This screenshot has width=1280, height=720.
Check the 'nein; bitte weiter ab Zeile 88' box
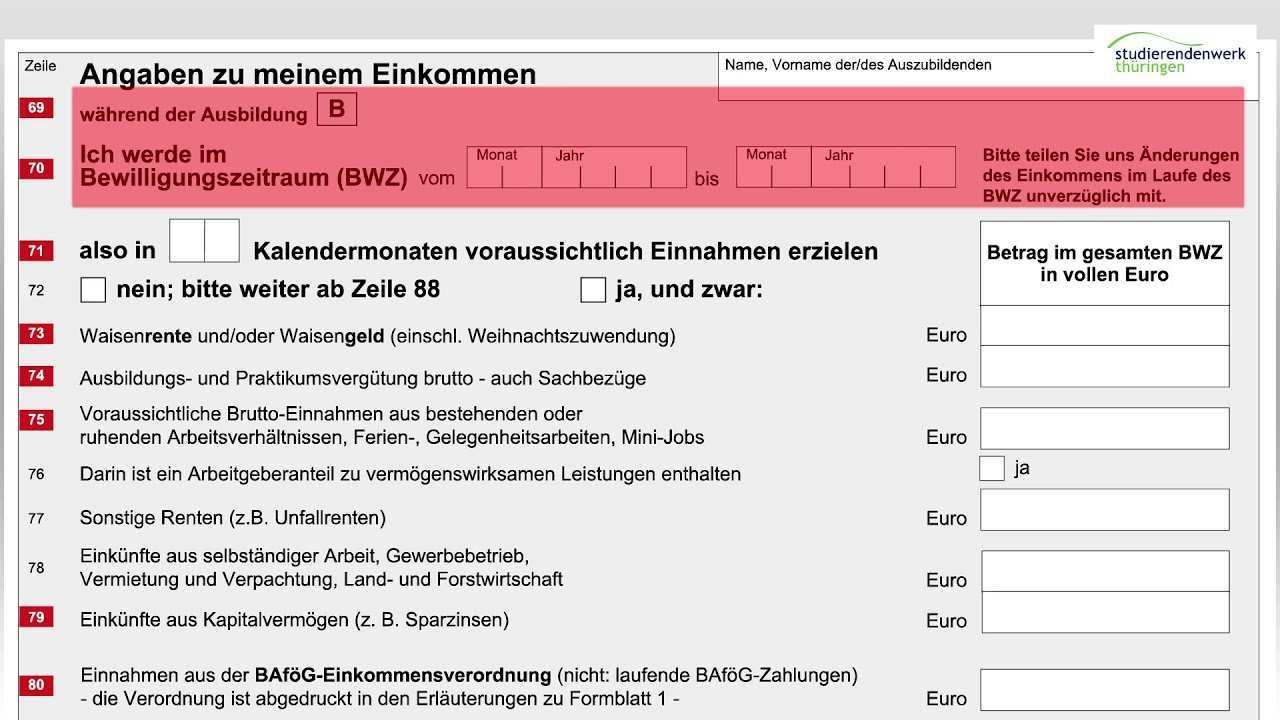click(x=93, y=290)
